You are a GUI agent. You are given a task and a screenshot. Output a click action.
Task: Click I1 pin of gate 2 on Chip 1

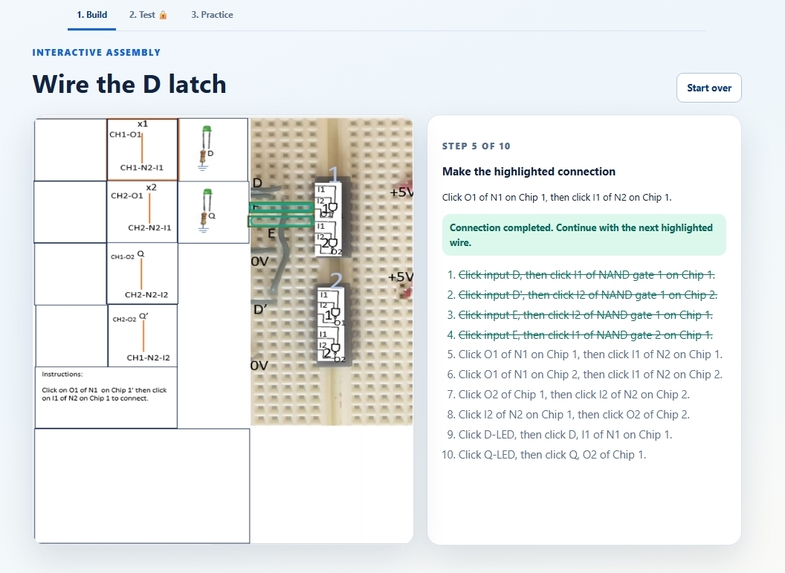(x=321, y=226)
